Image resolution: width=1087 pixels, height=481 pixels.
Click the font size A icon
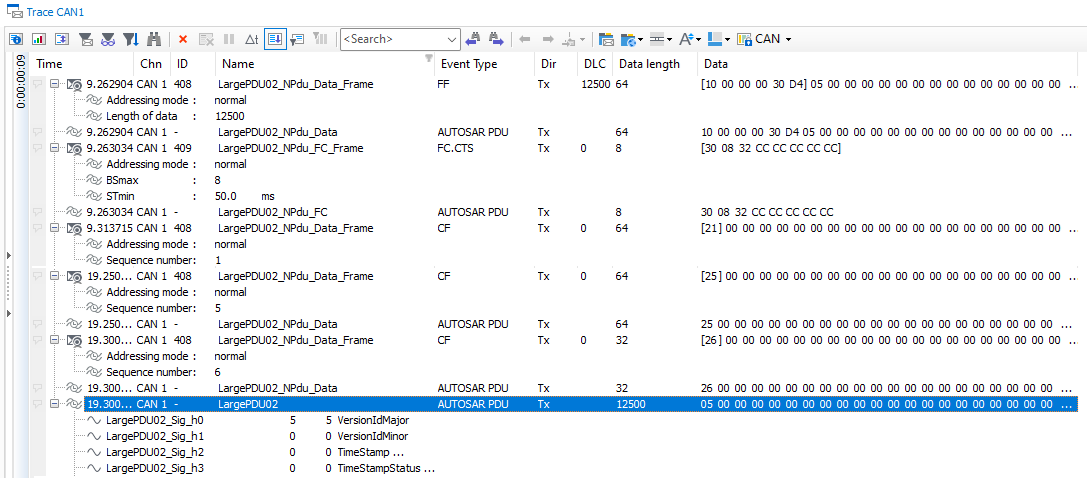(686, 40)
